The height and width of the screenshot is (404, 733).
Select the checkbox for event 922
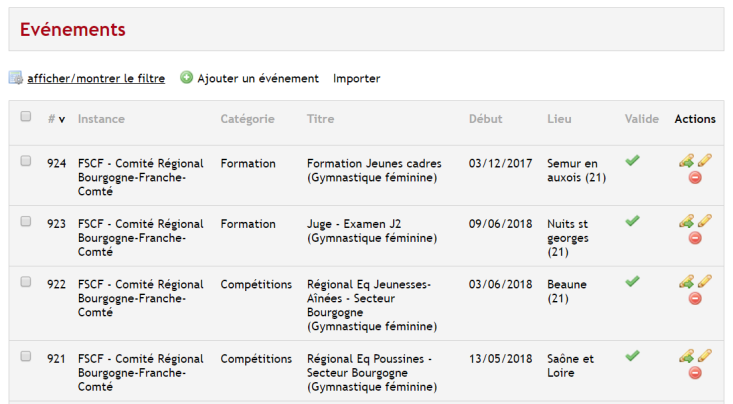click(x=26, y=282)
